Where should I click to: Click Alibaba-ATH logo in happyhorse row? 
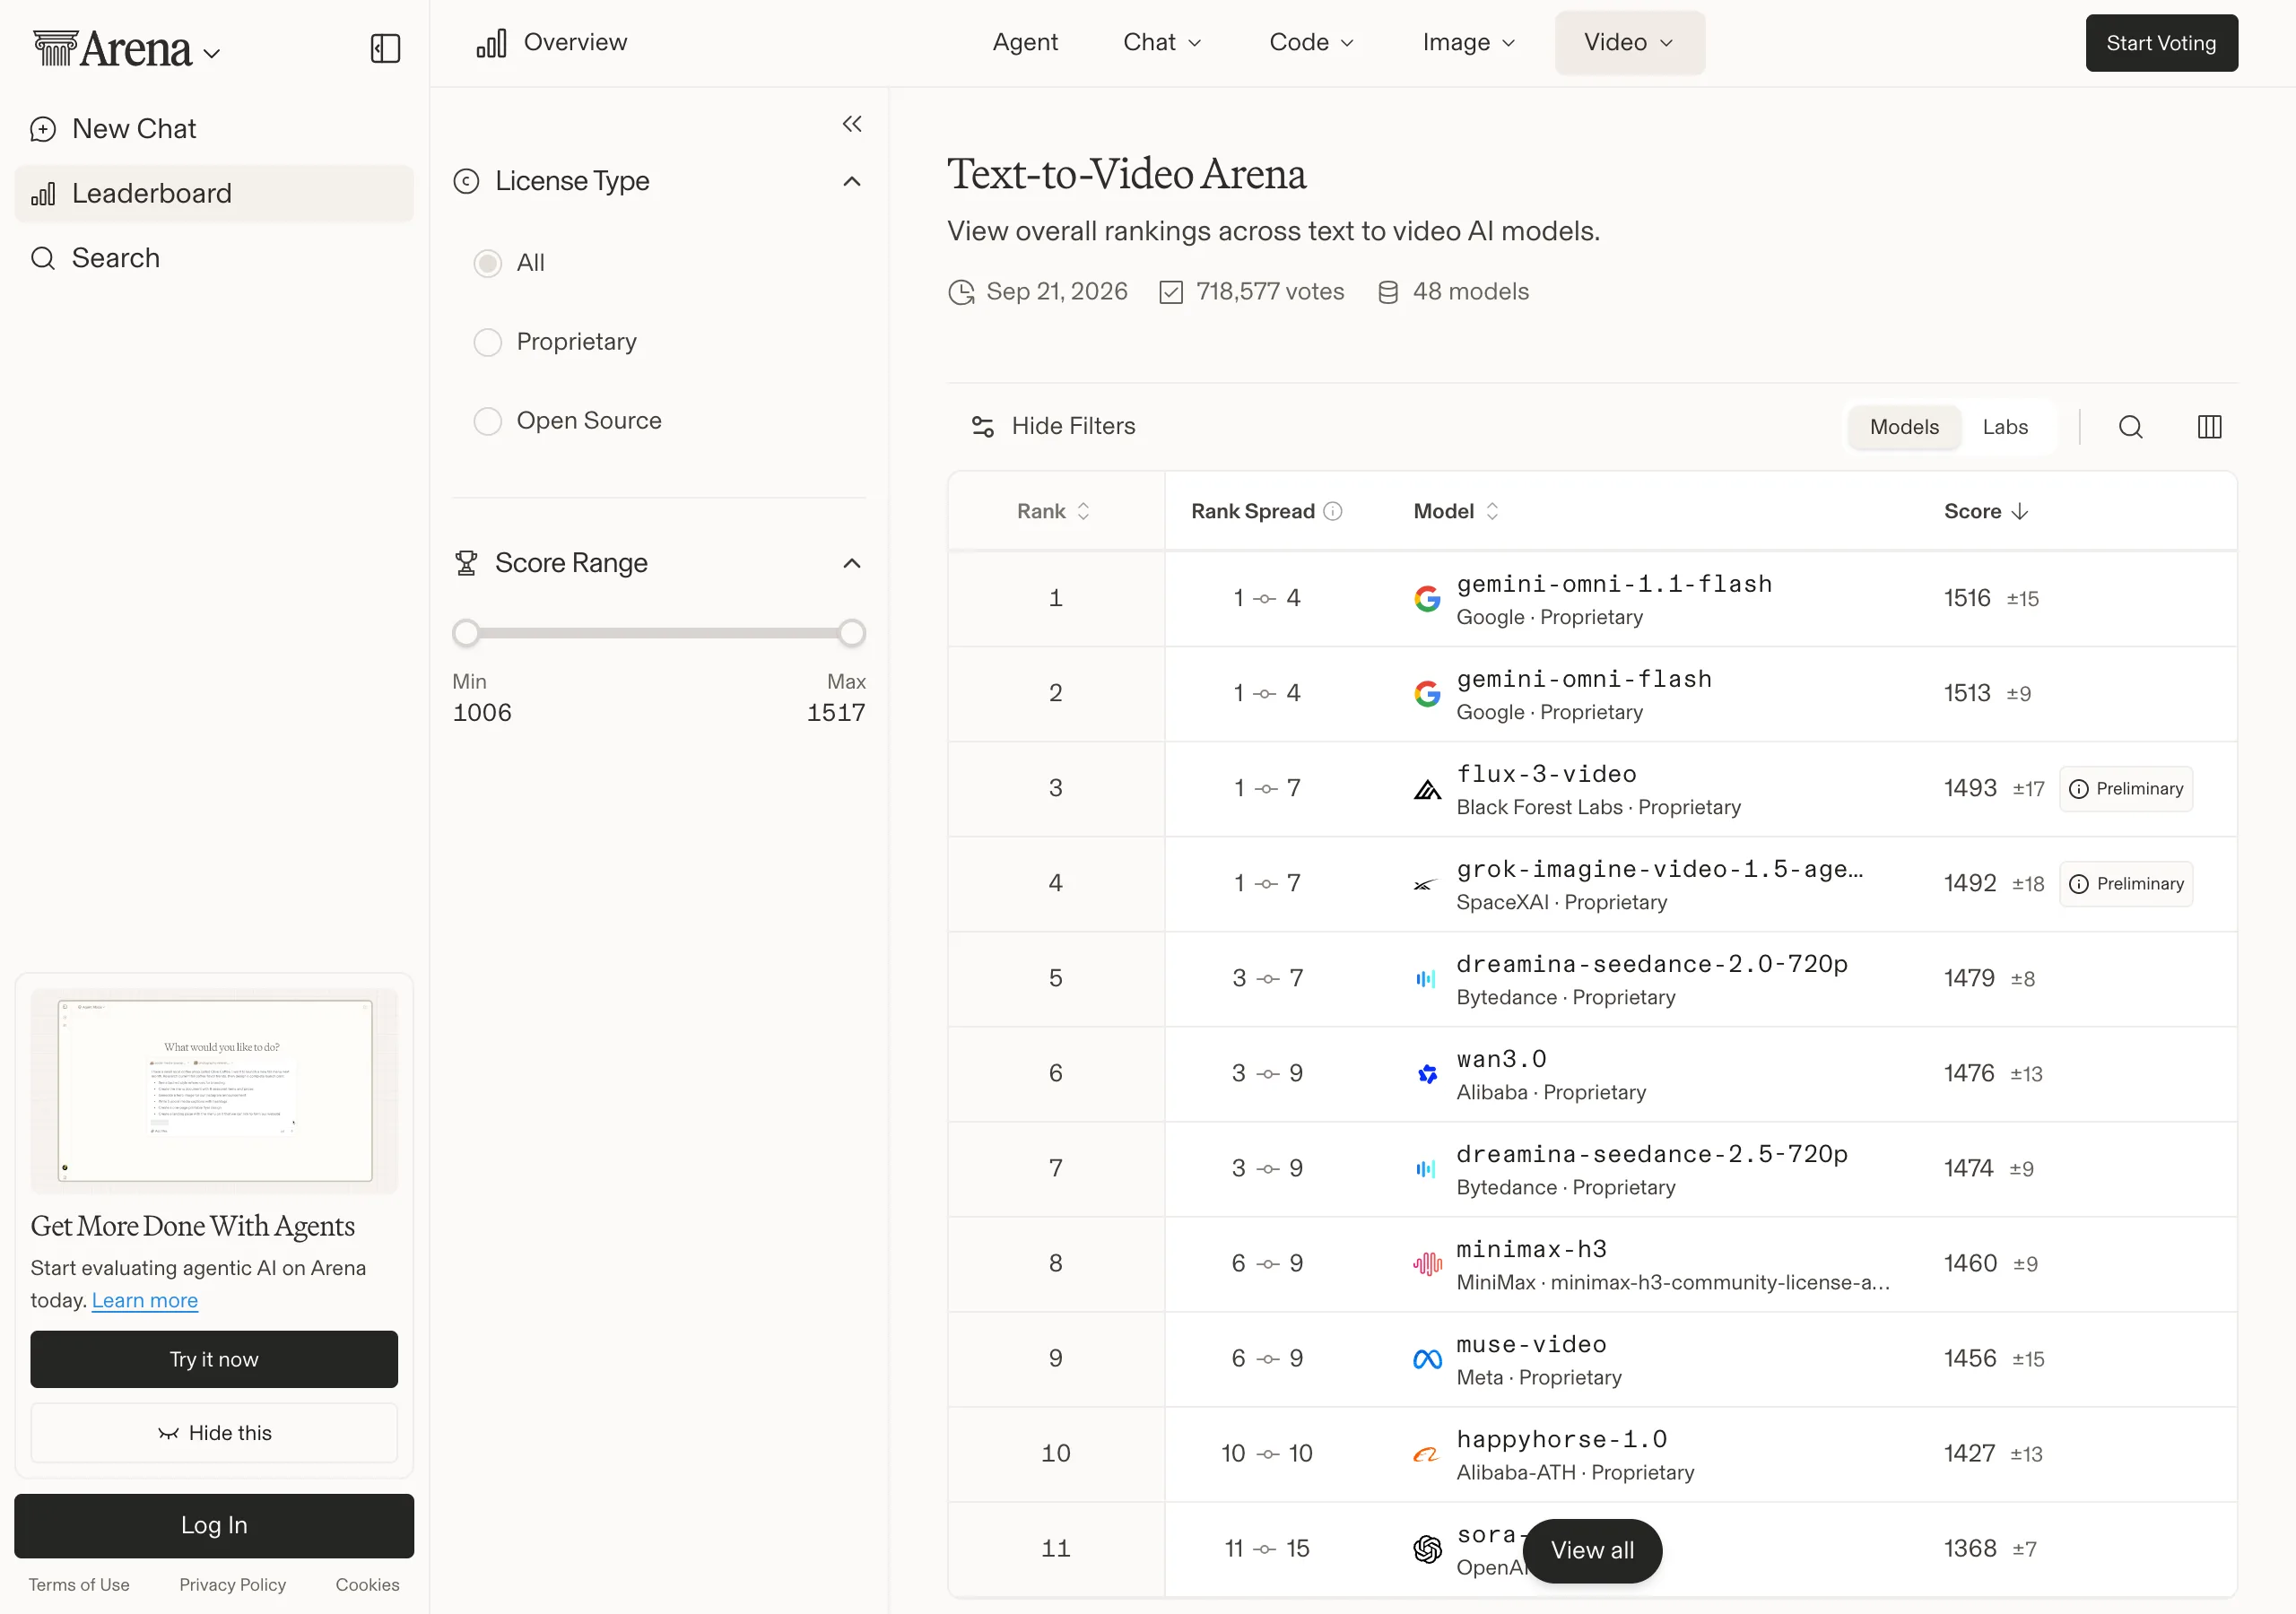pyautogui.click(x=1427, y=1454)
